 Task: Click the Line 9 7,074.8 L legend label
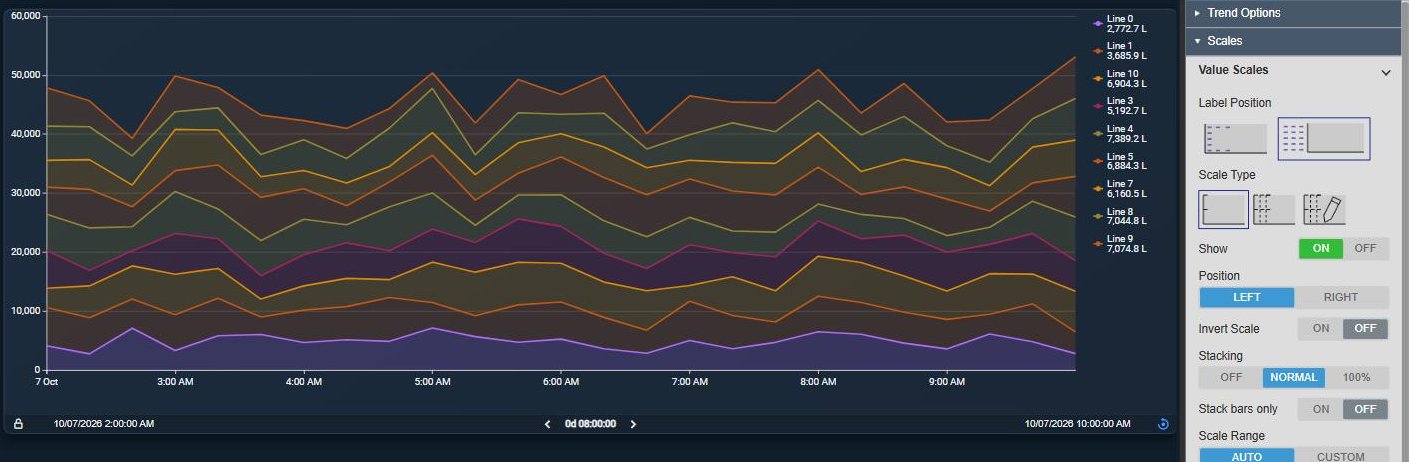tap(1126, 244)
